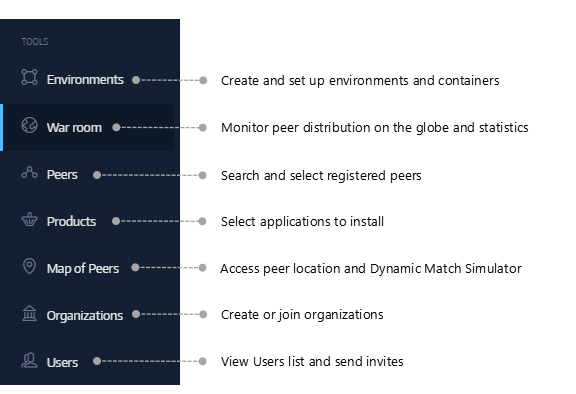This screenshot has height=394, width=576.
Task: Click the Peers network icon
Action: point(29,173)
